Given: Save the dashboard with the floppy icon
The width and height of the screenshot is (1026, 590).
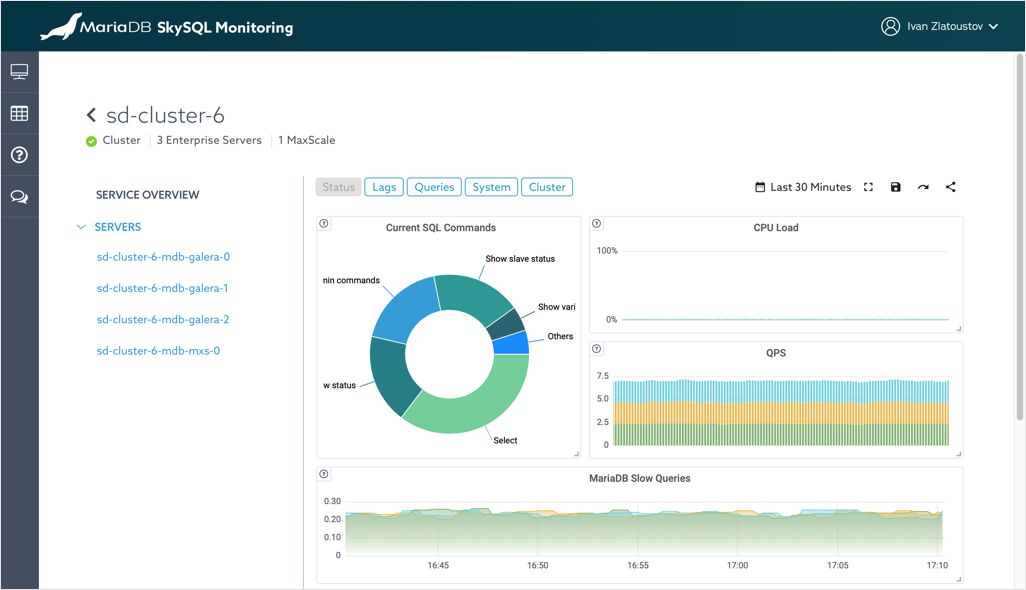Looking at the screenshot, I should point(895,187).
